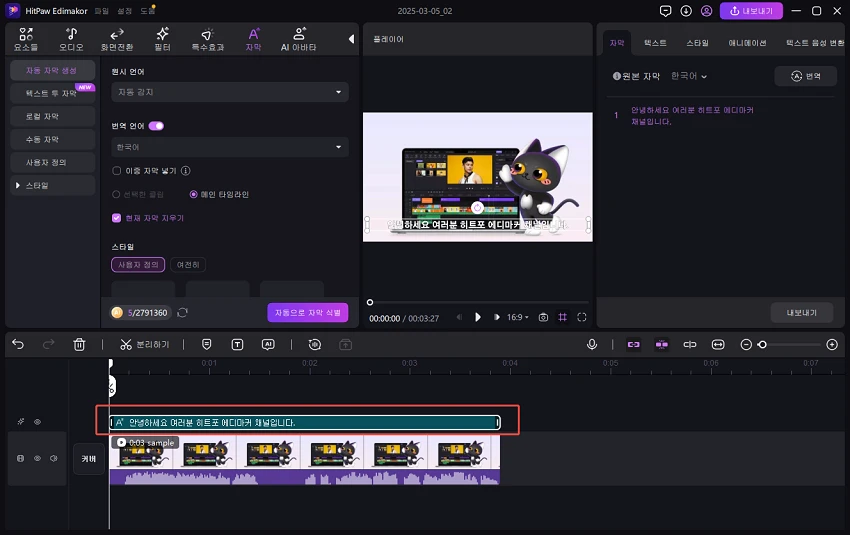
Task: Click the feedback message icon in title bar
Action: pyautogui.click(x=665, y=11)
